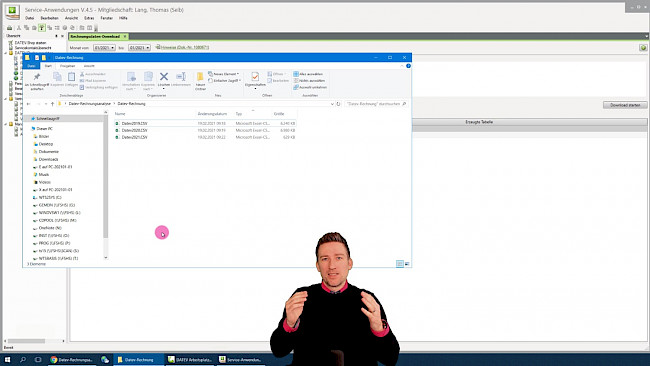Click Alles auswählen in ribbon
Viewport: 650px width, 366px height.
pyautogui.click(x=308, y=74)
